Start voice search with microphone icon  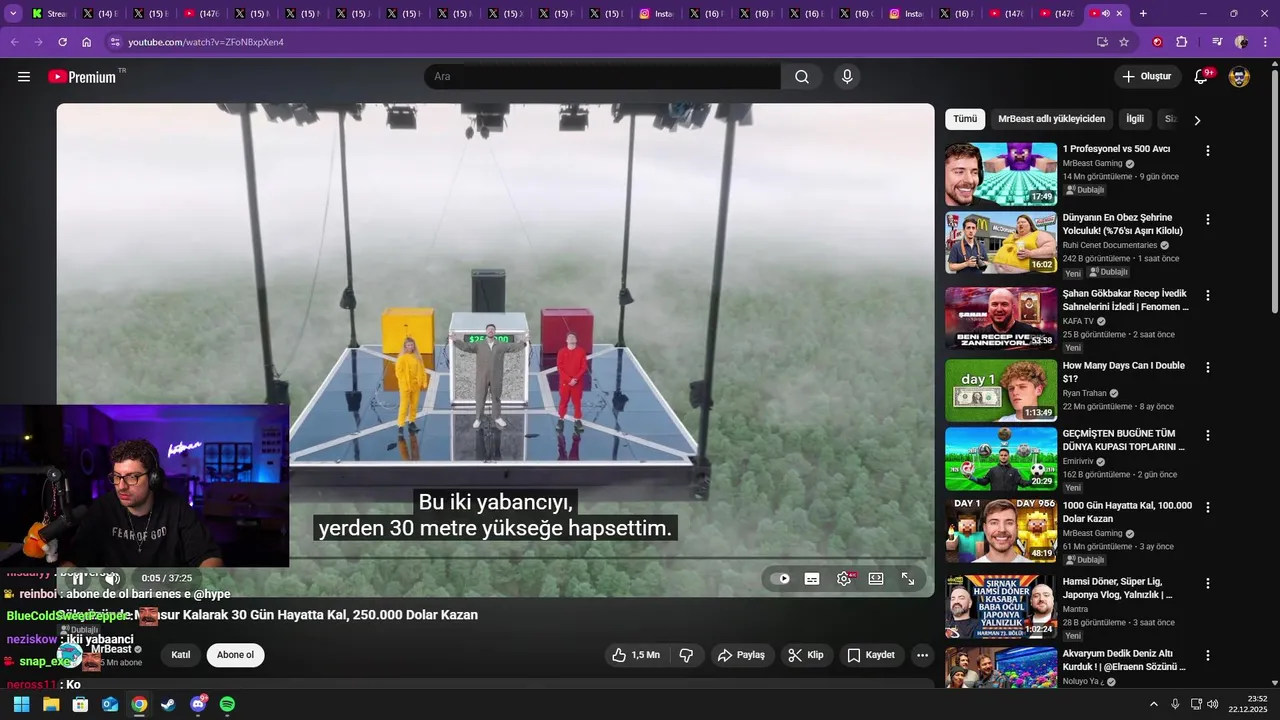(x=848, y=77)
